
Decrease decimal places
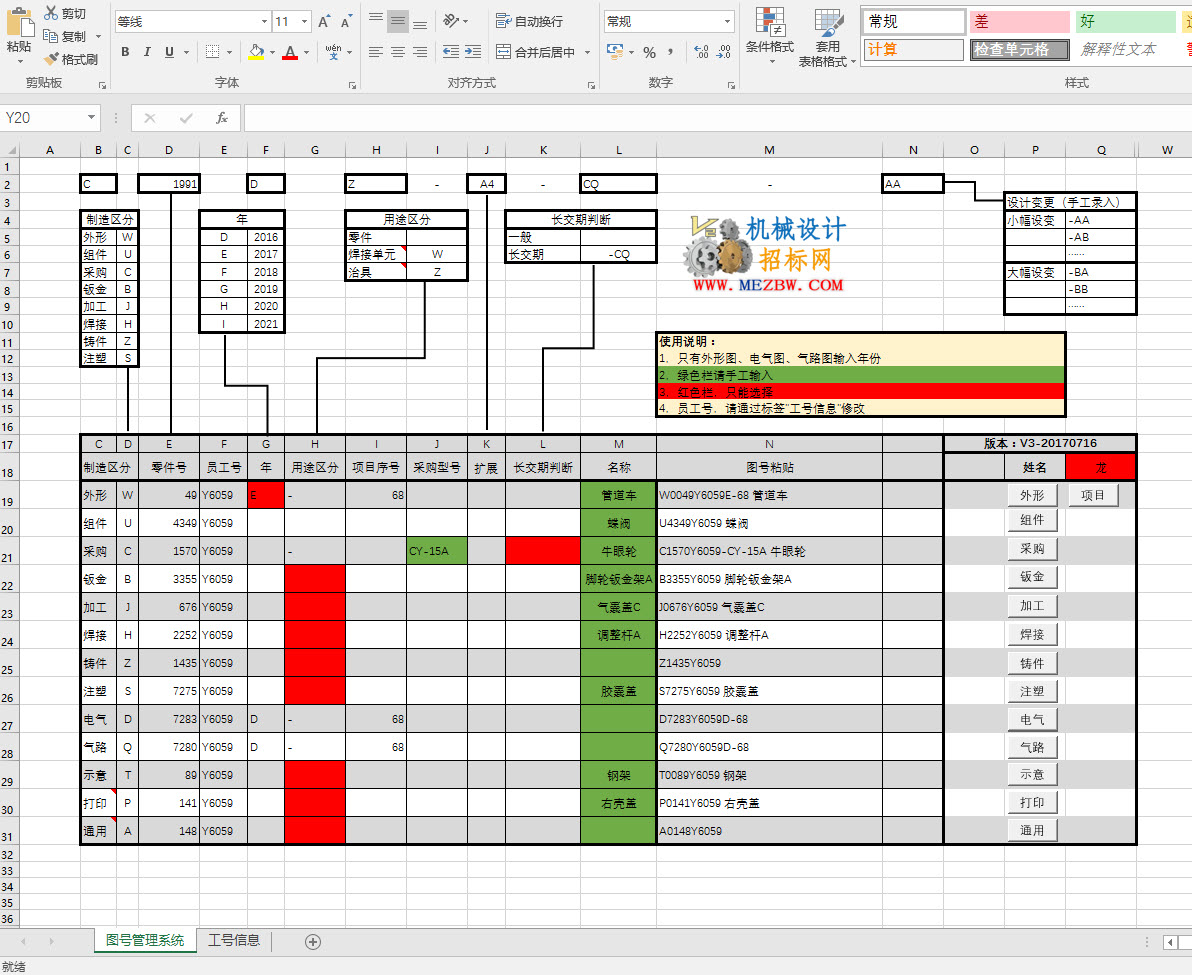tap(724, 52)
